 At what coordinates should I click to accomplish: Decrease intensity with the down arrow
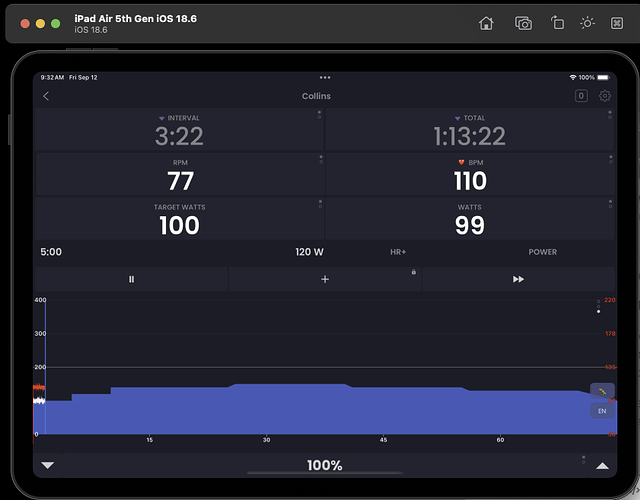pyautogui.click(x=47, y=465)
